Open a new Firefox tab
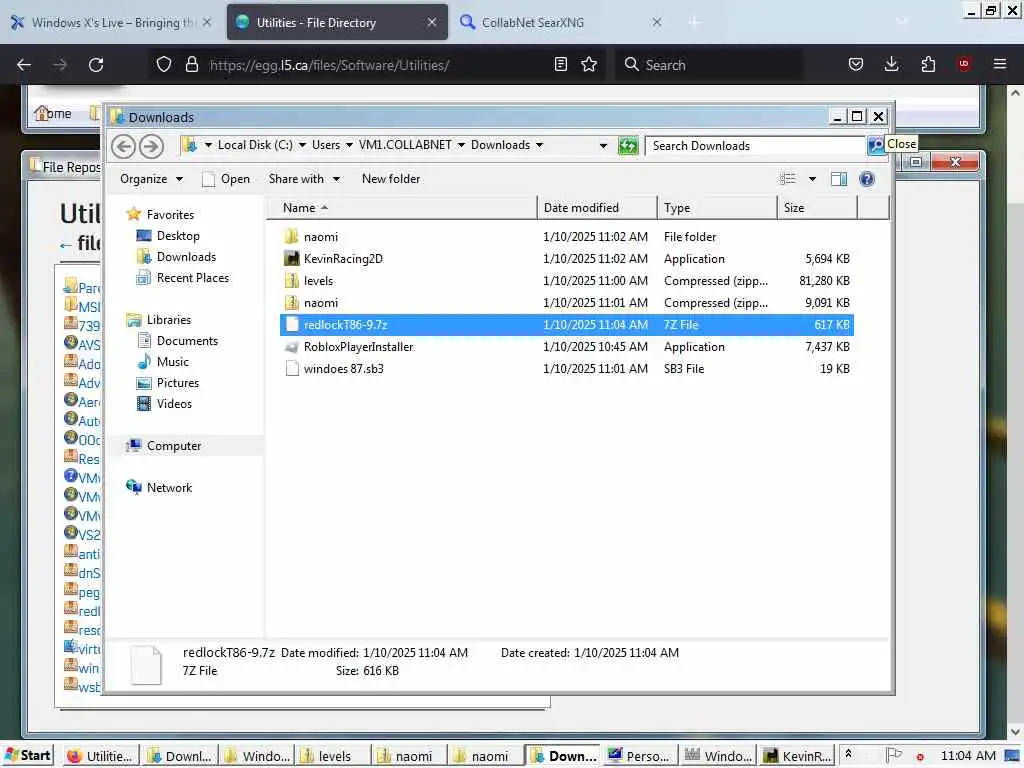This screenshot has width=1024, height=768. coord(694,22)
